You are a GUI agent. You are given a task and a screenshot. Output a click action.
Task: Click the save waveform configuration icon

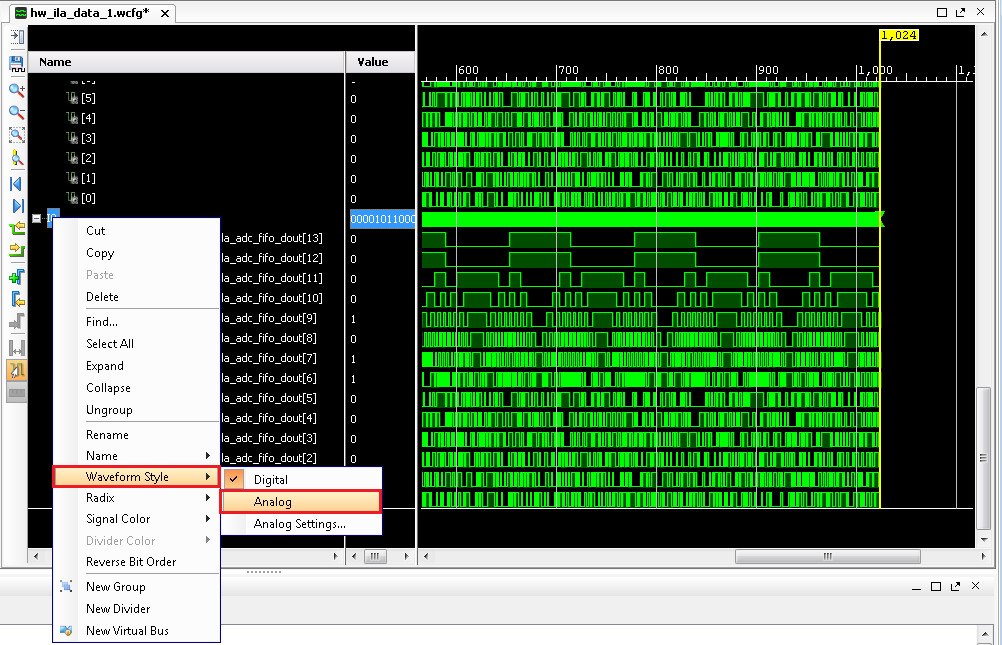(17, 63)
